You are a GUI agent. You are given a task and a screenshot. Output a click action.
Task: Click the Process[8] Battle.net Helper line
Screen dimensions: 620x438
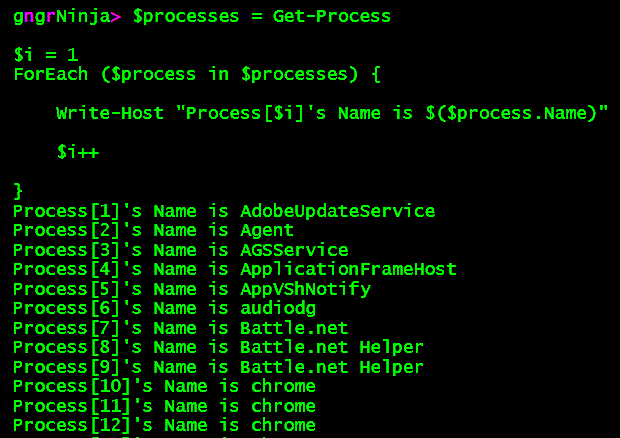218,347
